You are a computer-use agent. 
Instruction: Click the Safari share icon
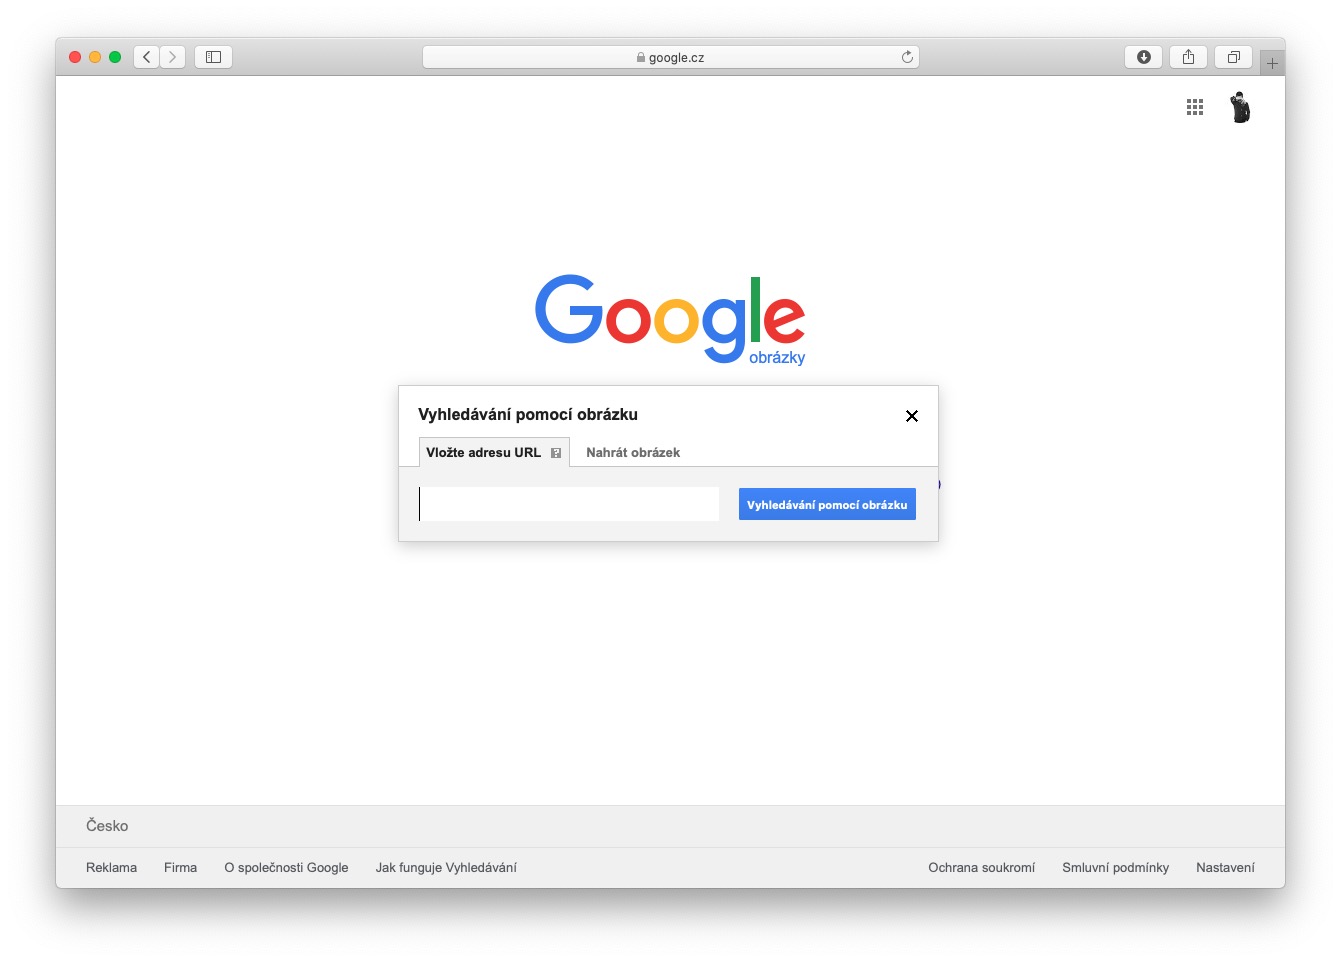click(1188, 57)
